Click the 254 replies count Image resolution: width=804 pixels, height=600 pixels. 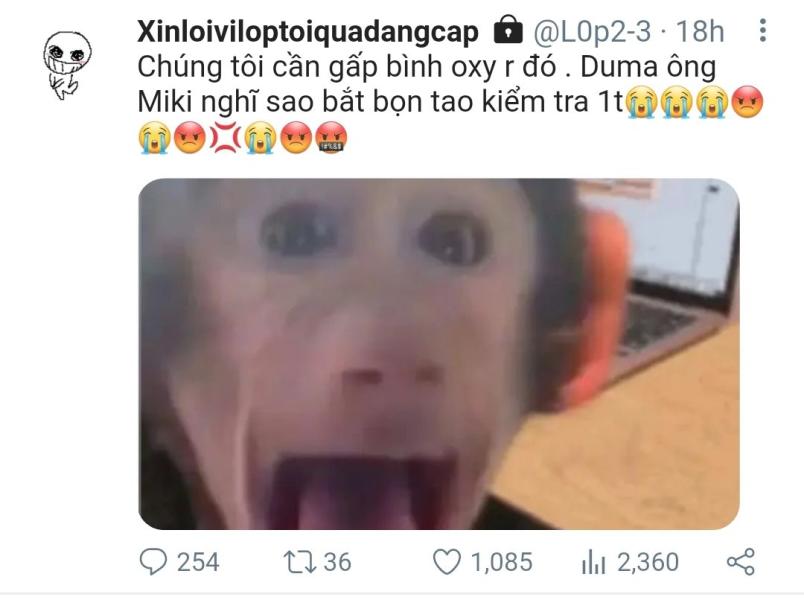pyautogui.click(x=198, y=562)
